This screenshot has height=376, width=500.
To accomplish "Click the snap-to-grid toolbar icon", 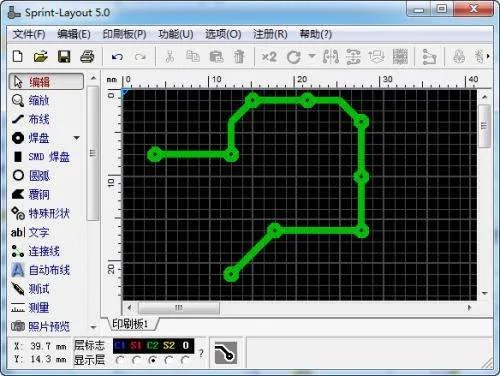I will 400,57.
